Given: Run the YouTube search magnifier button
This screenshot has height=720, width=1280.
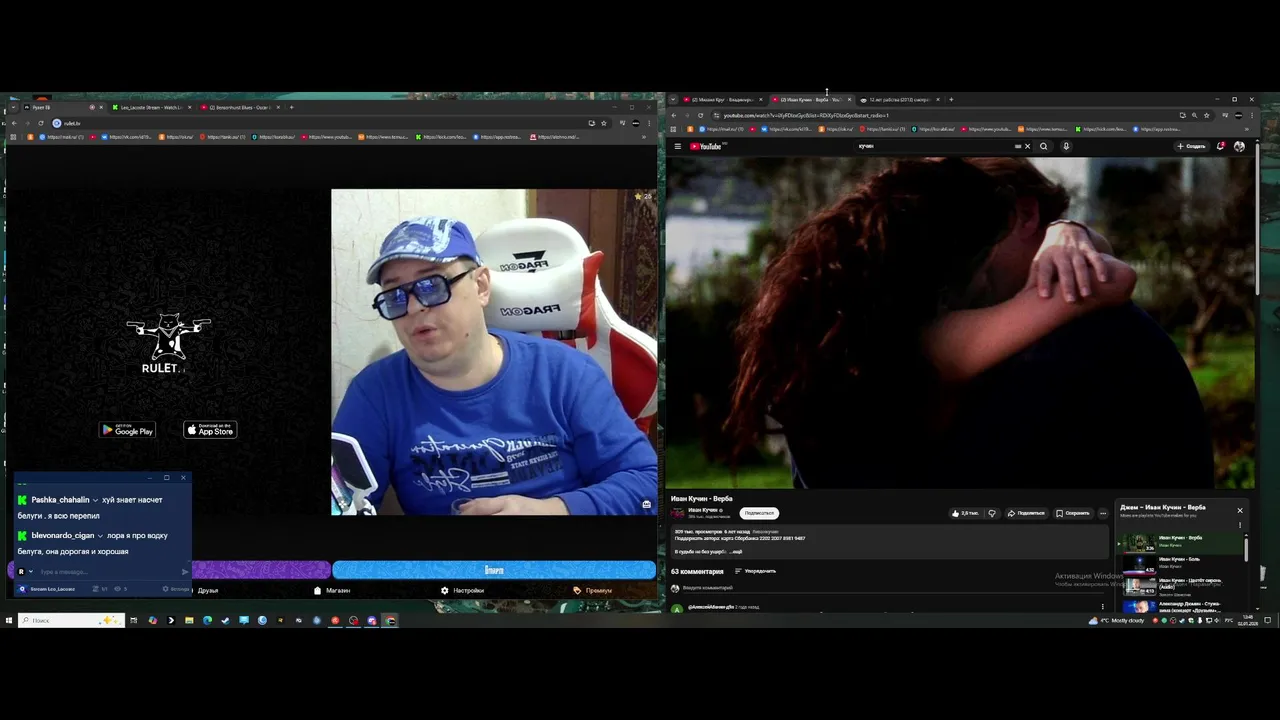Looking at the screenshot, I should click(x=1043, y=146).
